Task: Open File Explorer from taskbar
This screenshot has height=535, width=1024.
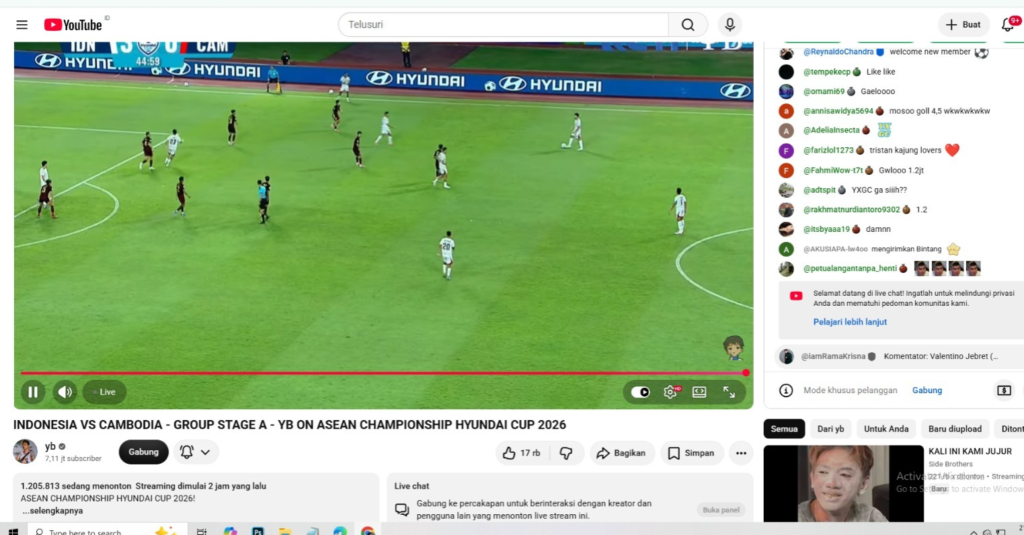Action: [285, 531]
